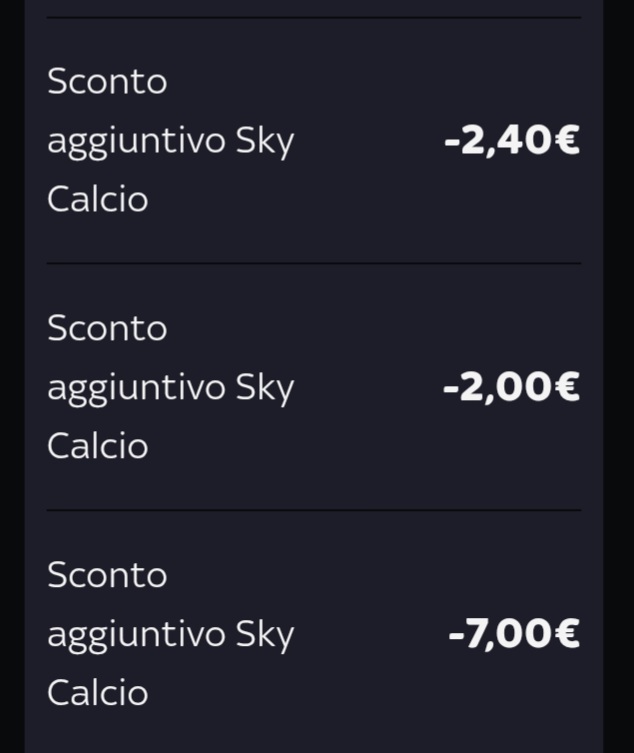Tap the -2,00€ discount amount
Image resolution: width=634 pixels, height=753 pixels.
(x=512, y=387)
